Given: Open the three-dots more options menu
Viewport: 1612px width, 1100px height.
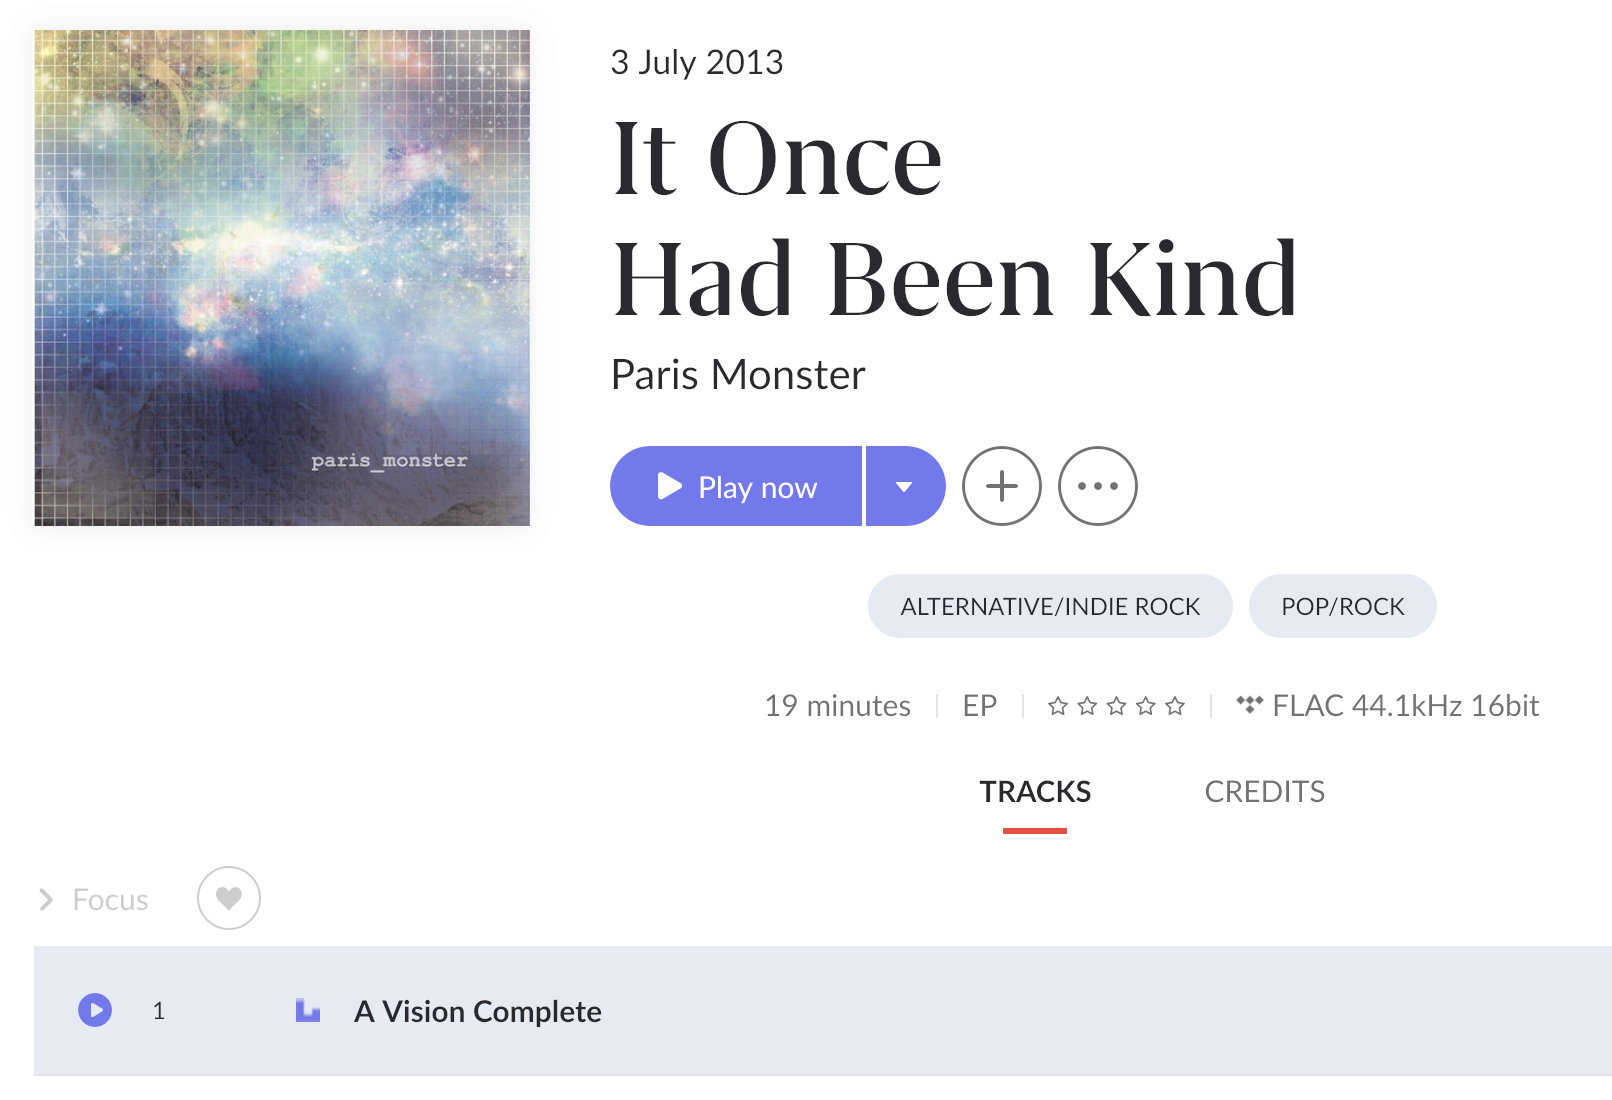Looking at the screenshot, I should 1098,486.
